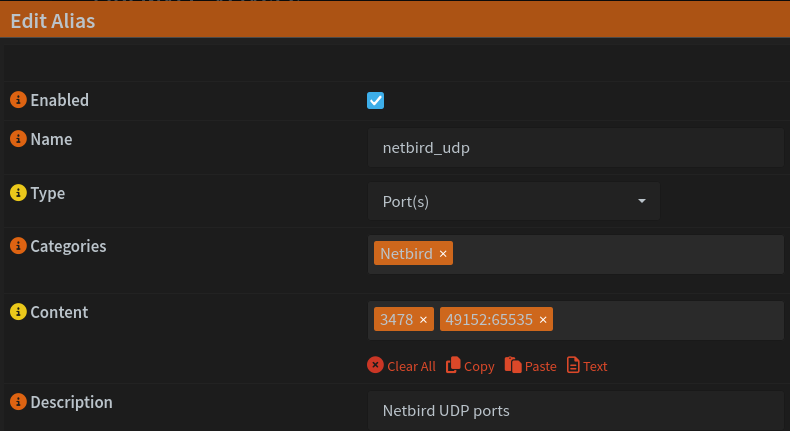Click the Name field containing netbird_udp
790x431 pixels.
pyautogui.click(x=575, y=148)
